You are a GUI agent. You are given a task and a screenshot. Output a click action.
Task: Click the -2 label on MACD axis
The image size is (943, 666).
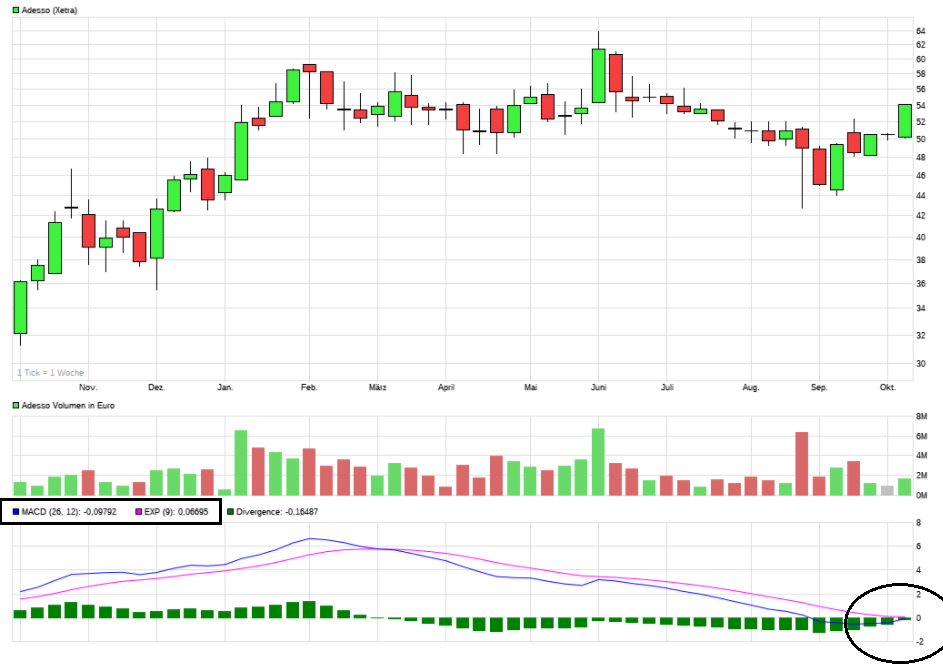pyautogui.click(x=920, y=642)
